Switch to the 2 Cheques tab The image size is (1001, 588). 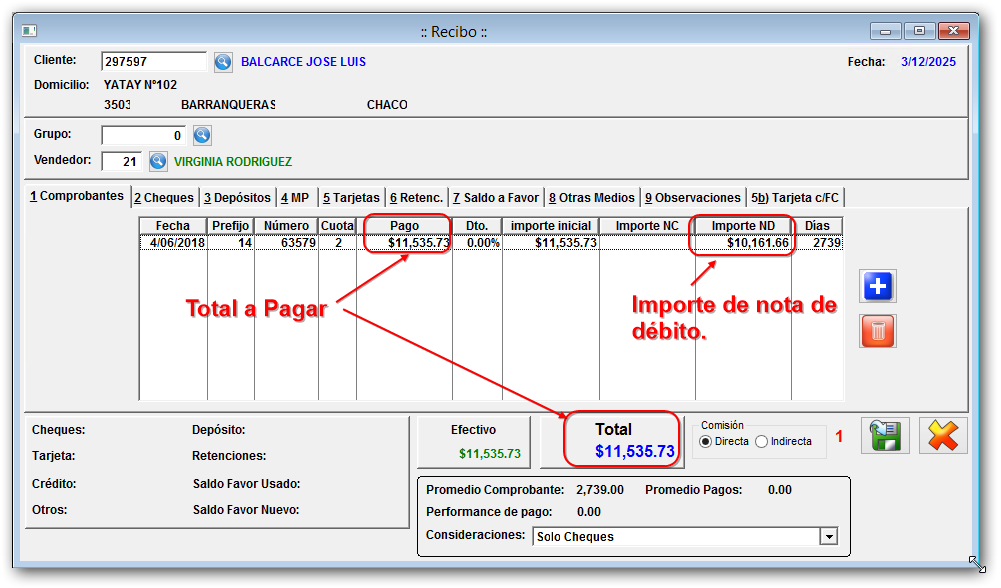pos(163,197)
